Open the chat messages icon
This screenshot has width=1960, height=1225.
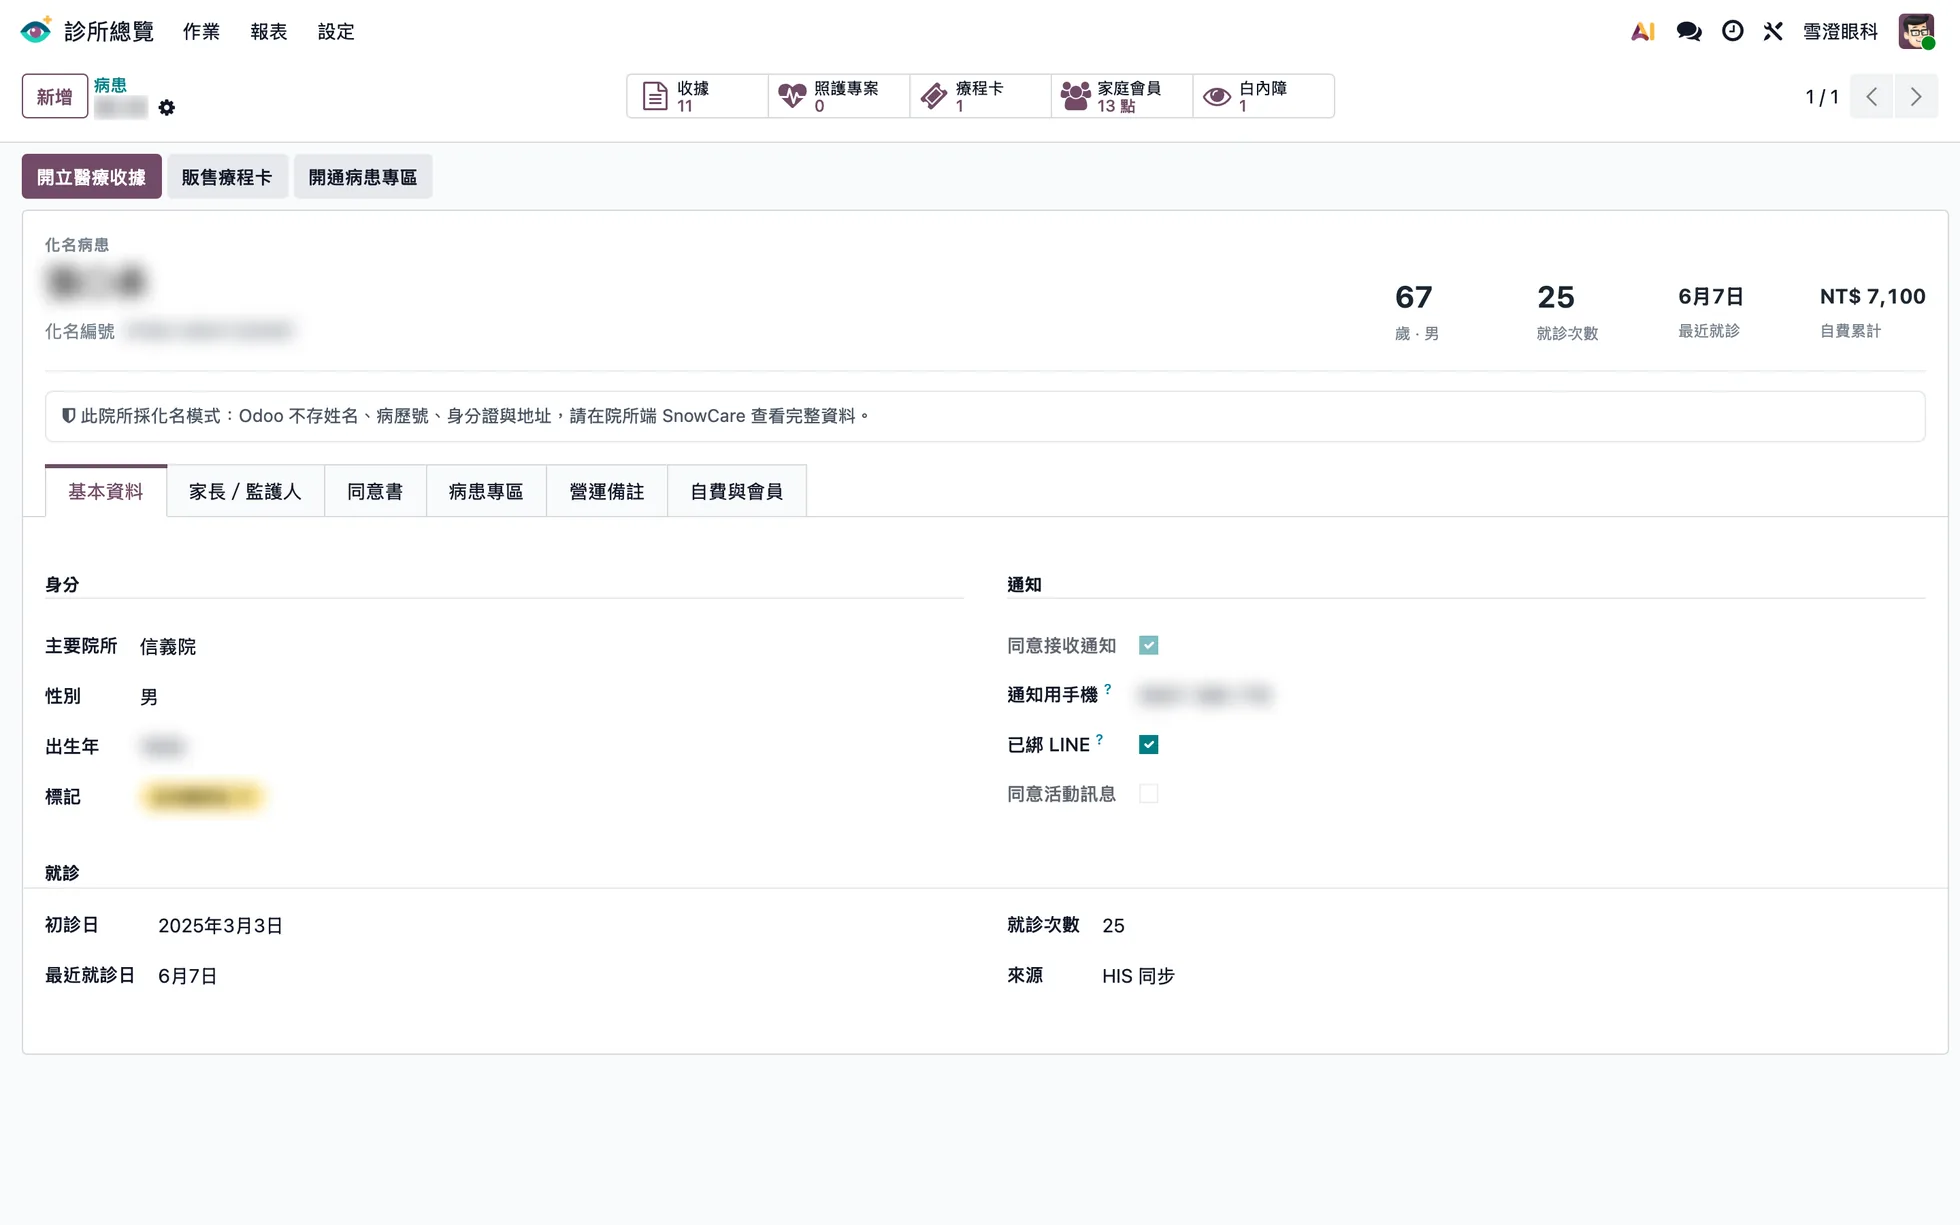coord(1689,31)
